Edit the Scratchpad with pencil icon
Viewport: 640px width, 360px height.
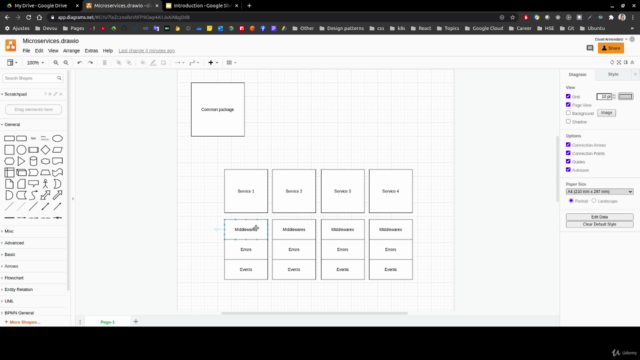(x=56, y=94)
